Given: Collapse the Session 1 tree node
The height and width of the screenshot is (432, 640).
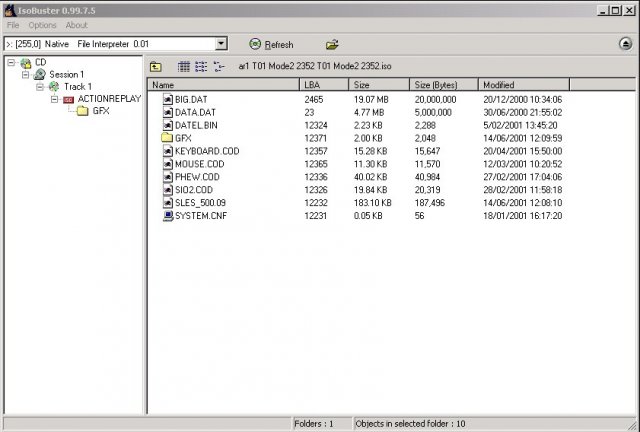Looking at the screenshot, I should tap(25, 75).
